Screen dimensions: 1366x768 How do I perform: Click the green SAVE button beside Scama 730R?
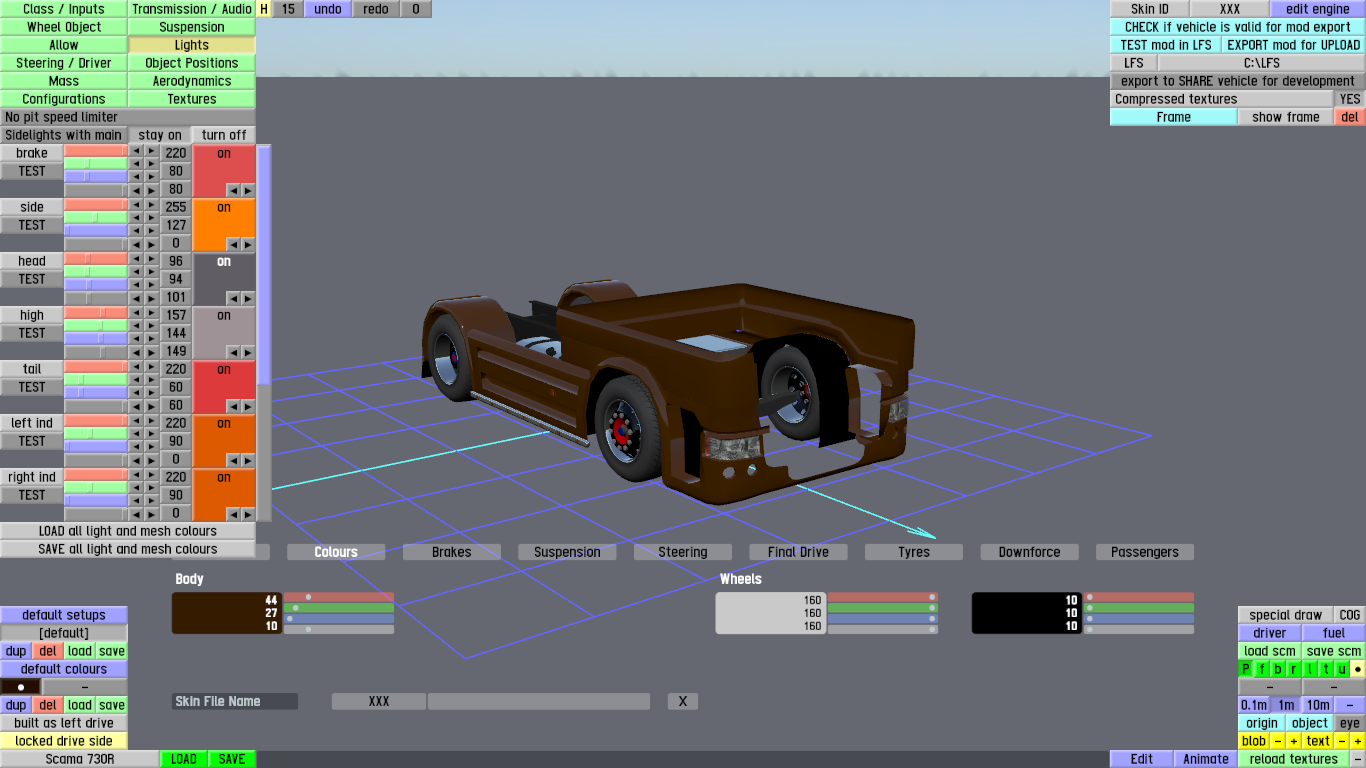(232, 759)
